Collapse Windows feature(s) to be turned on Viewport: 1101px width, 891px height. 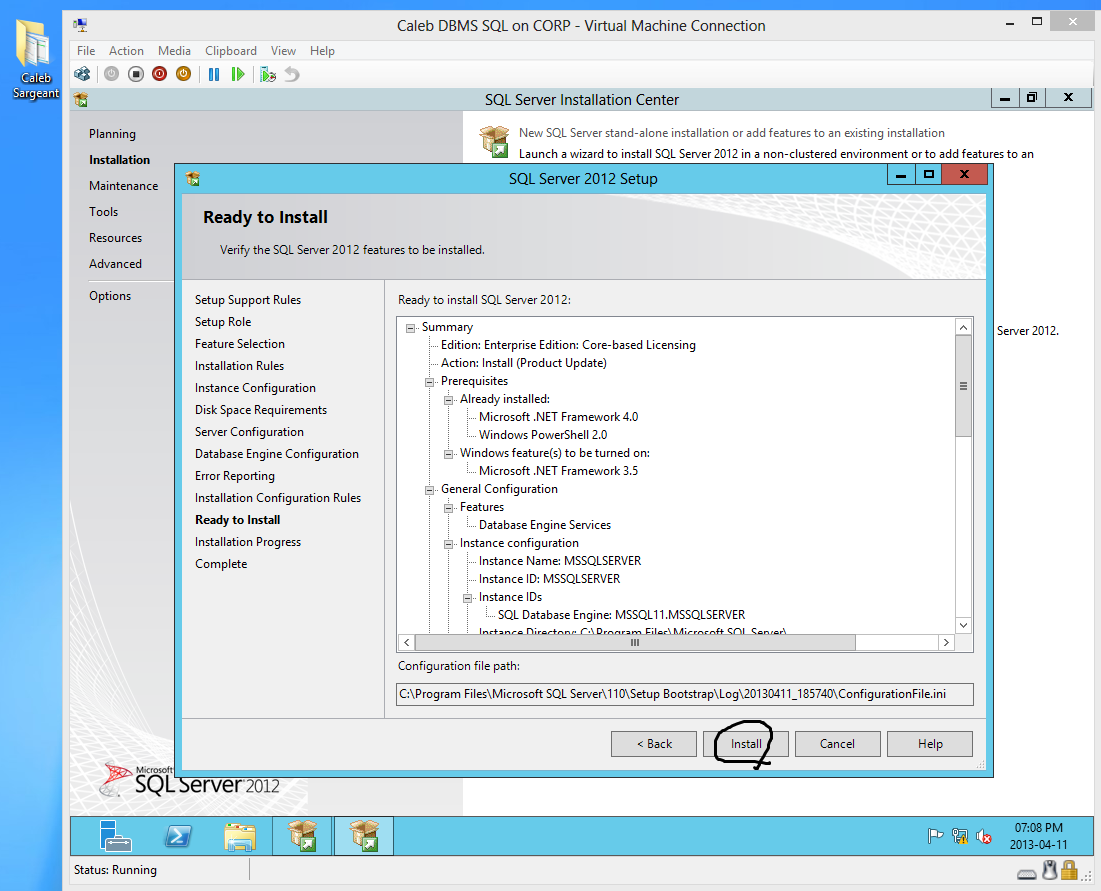click(449, 454)
